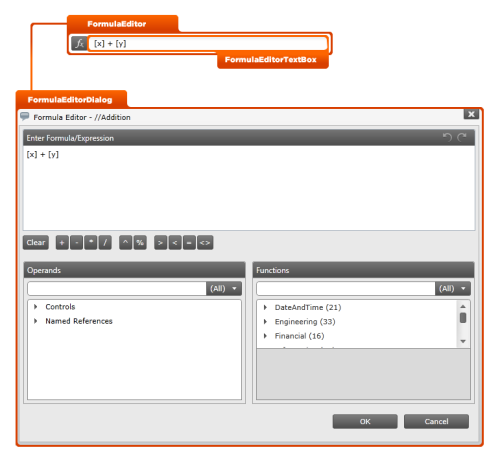Screen dimensions: 500x463
Task: Insert the equals operator
Action: click(x=189, y=243)
